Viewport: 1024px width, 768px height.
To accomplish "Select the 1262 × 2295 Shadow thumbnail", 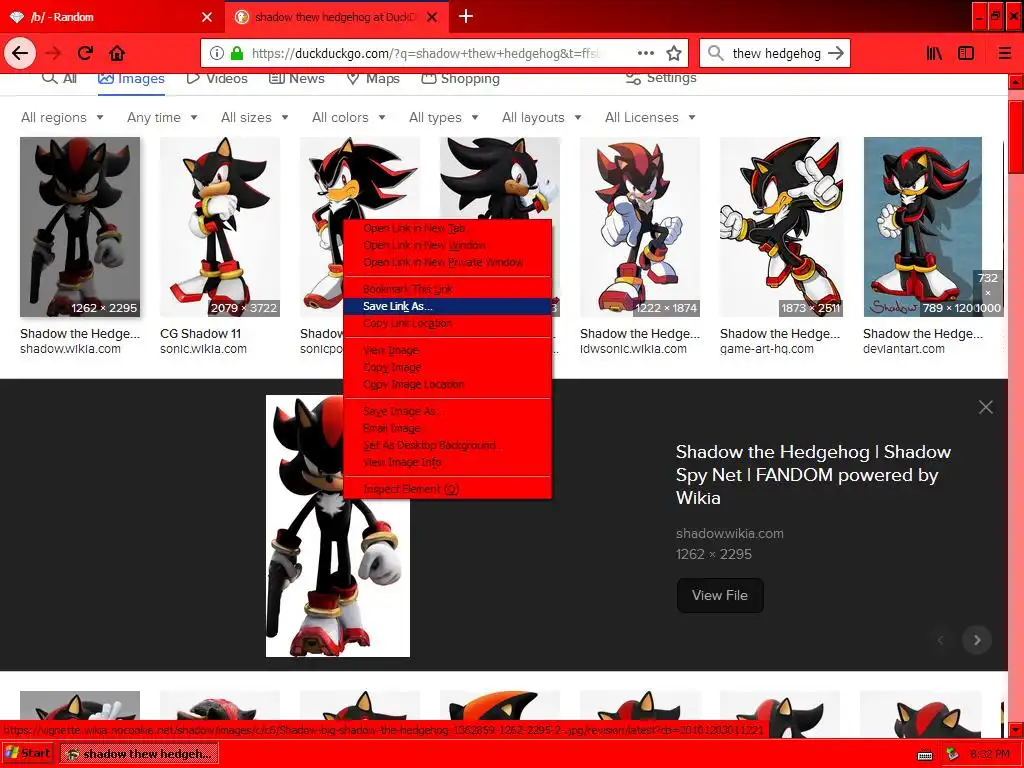I will point(80,227).
